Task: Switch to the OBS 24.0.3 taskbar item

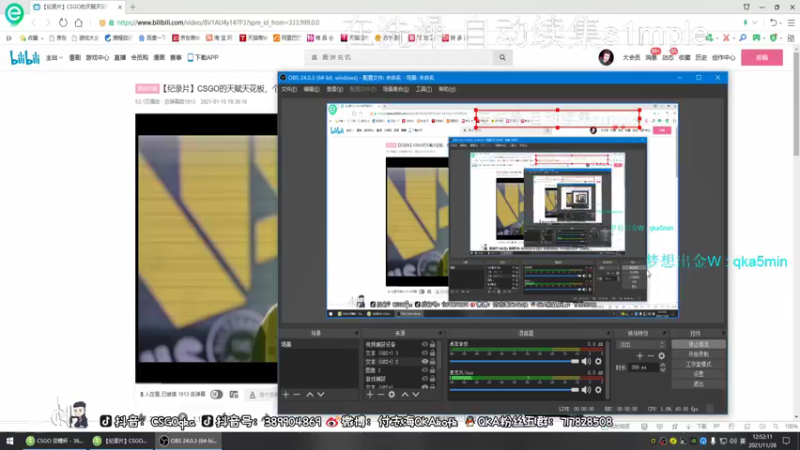Action: click(188, 441)
